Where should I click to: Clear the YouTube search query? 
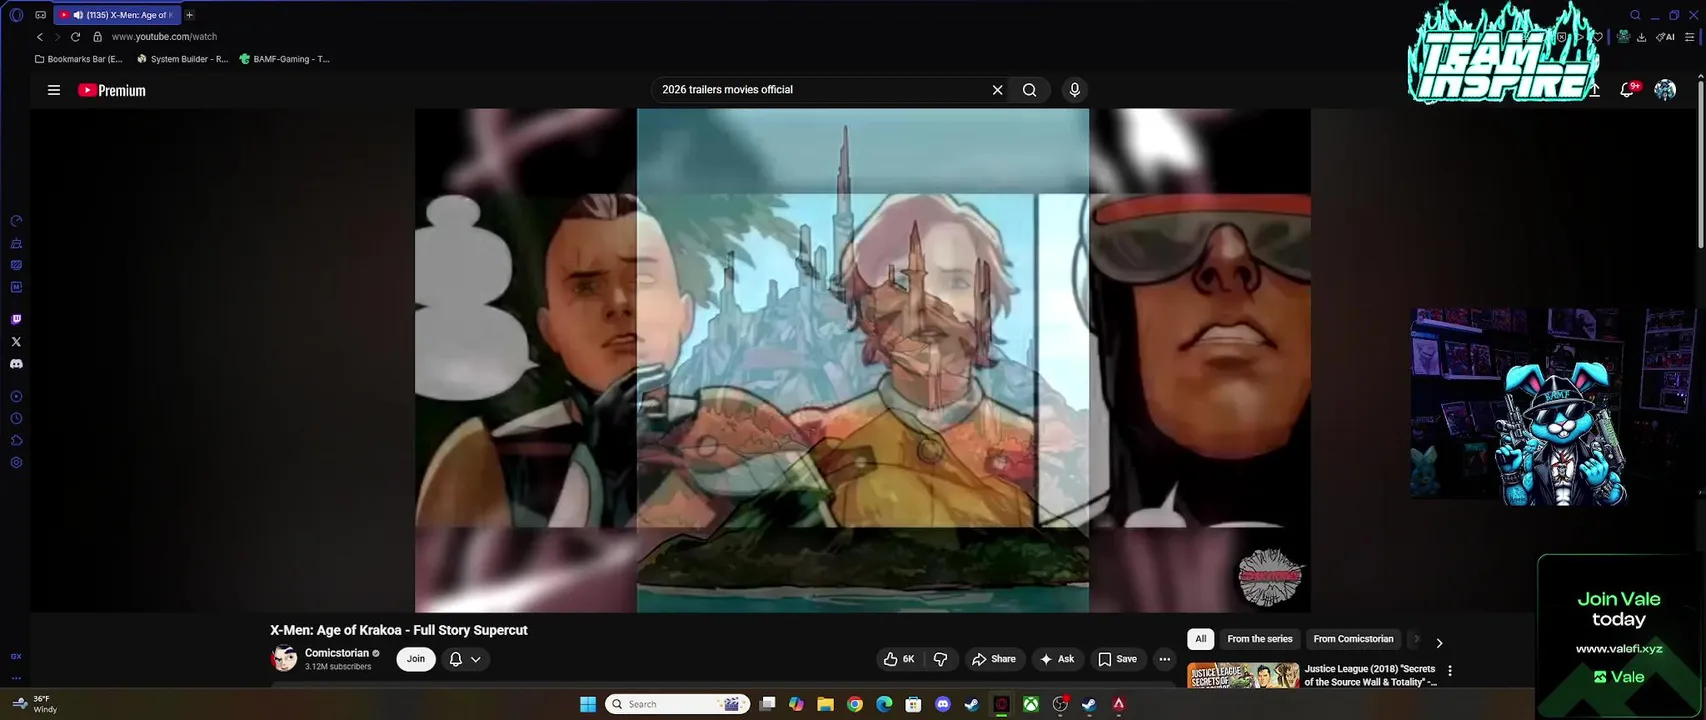(997, 90)
